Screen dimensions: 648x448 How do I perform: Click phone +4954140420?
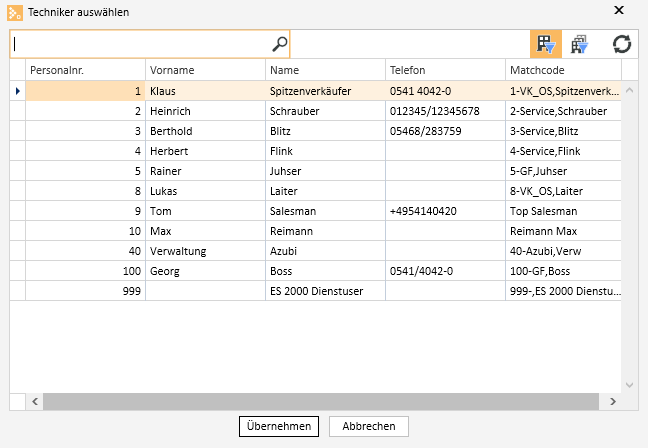(445, 211)
